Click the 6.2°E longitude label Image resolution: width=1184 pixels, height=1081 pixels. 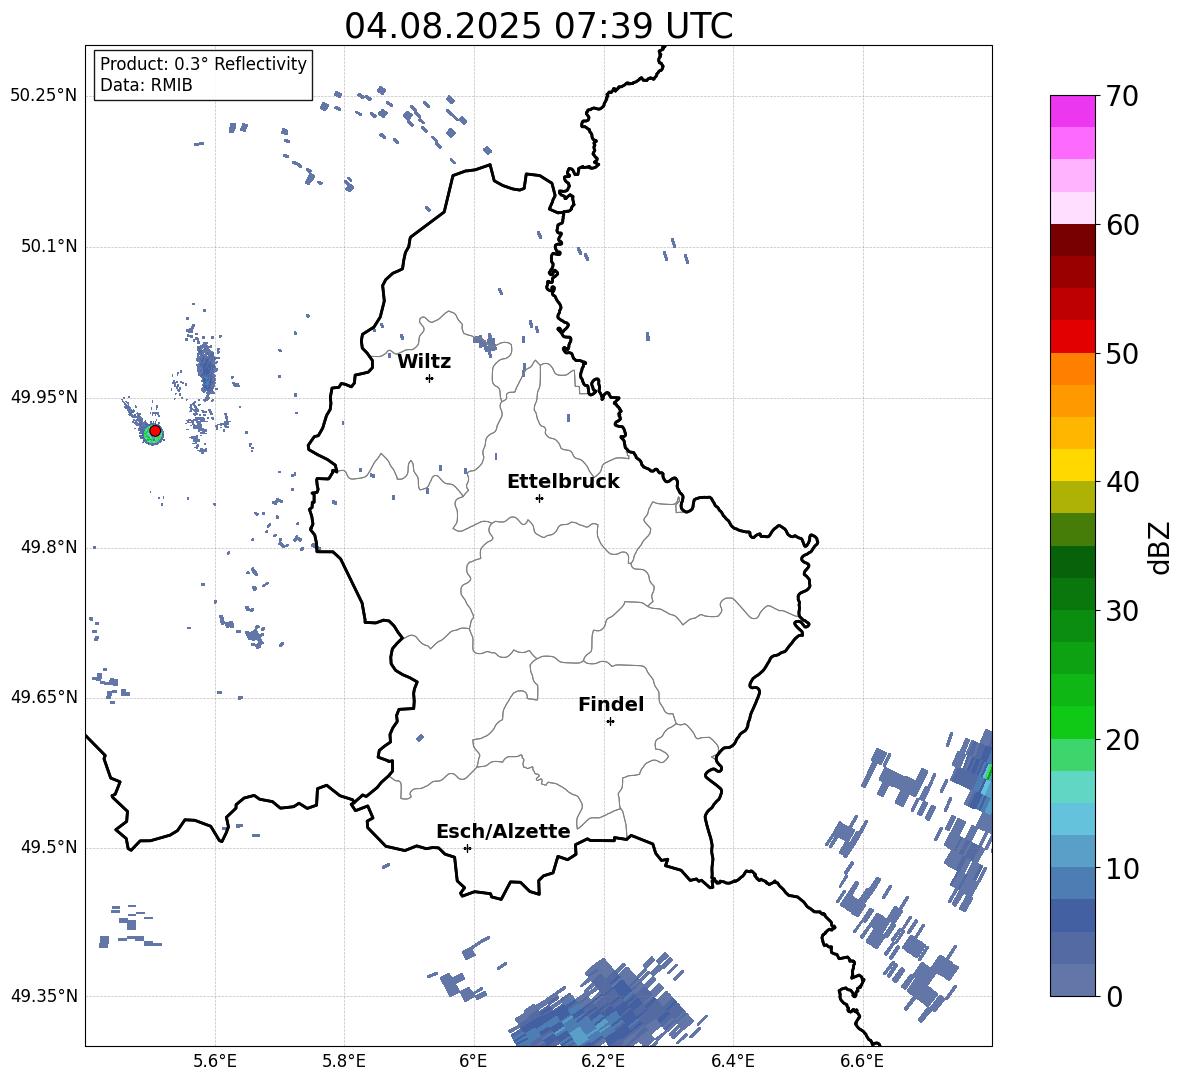[x=603, y=1061]
